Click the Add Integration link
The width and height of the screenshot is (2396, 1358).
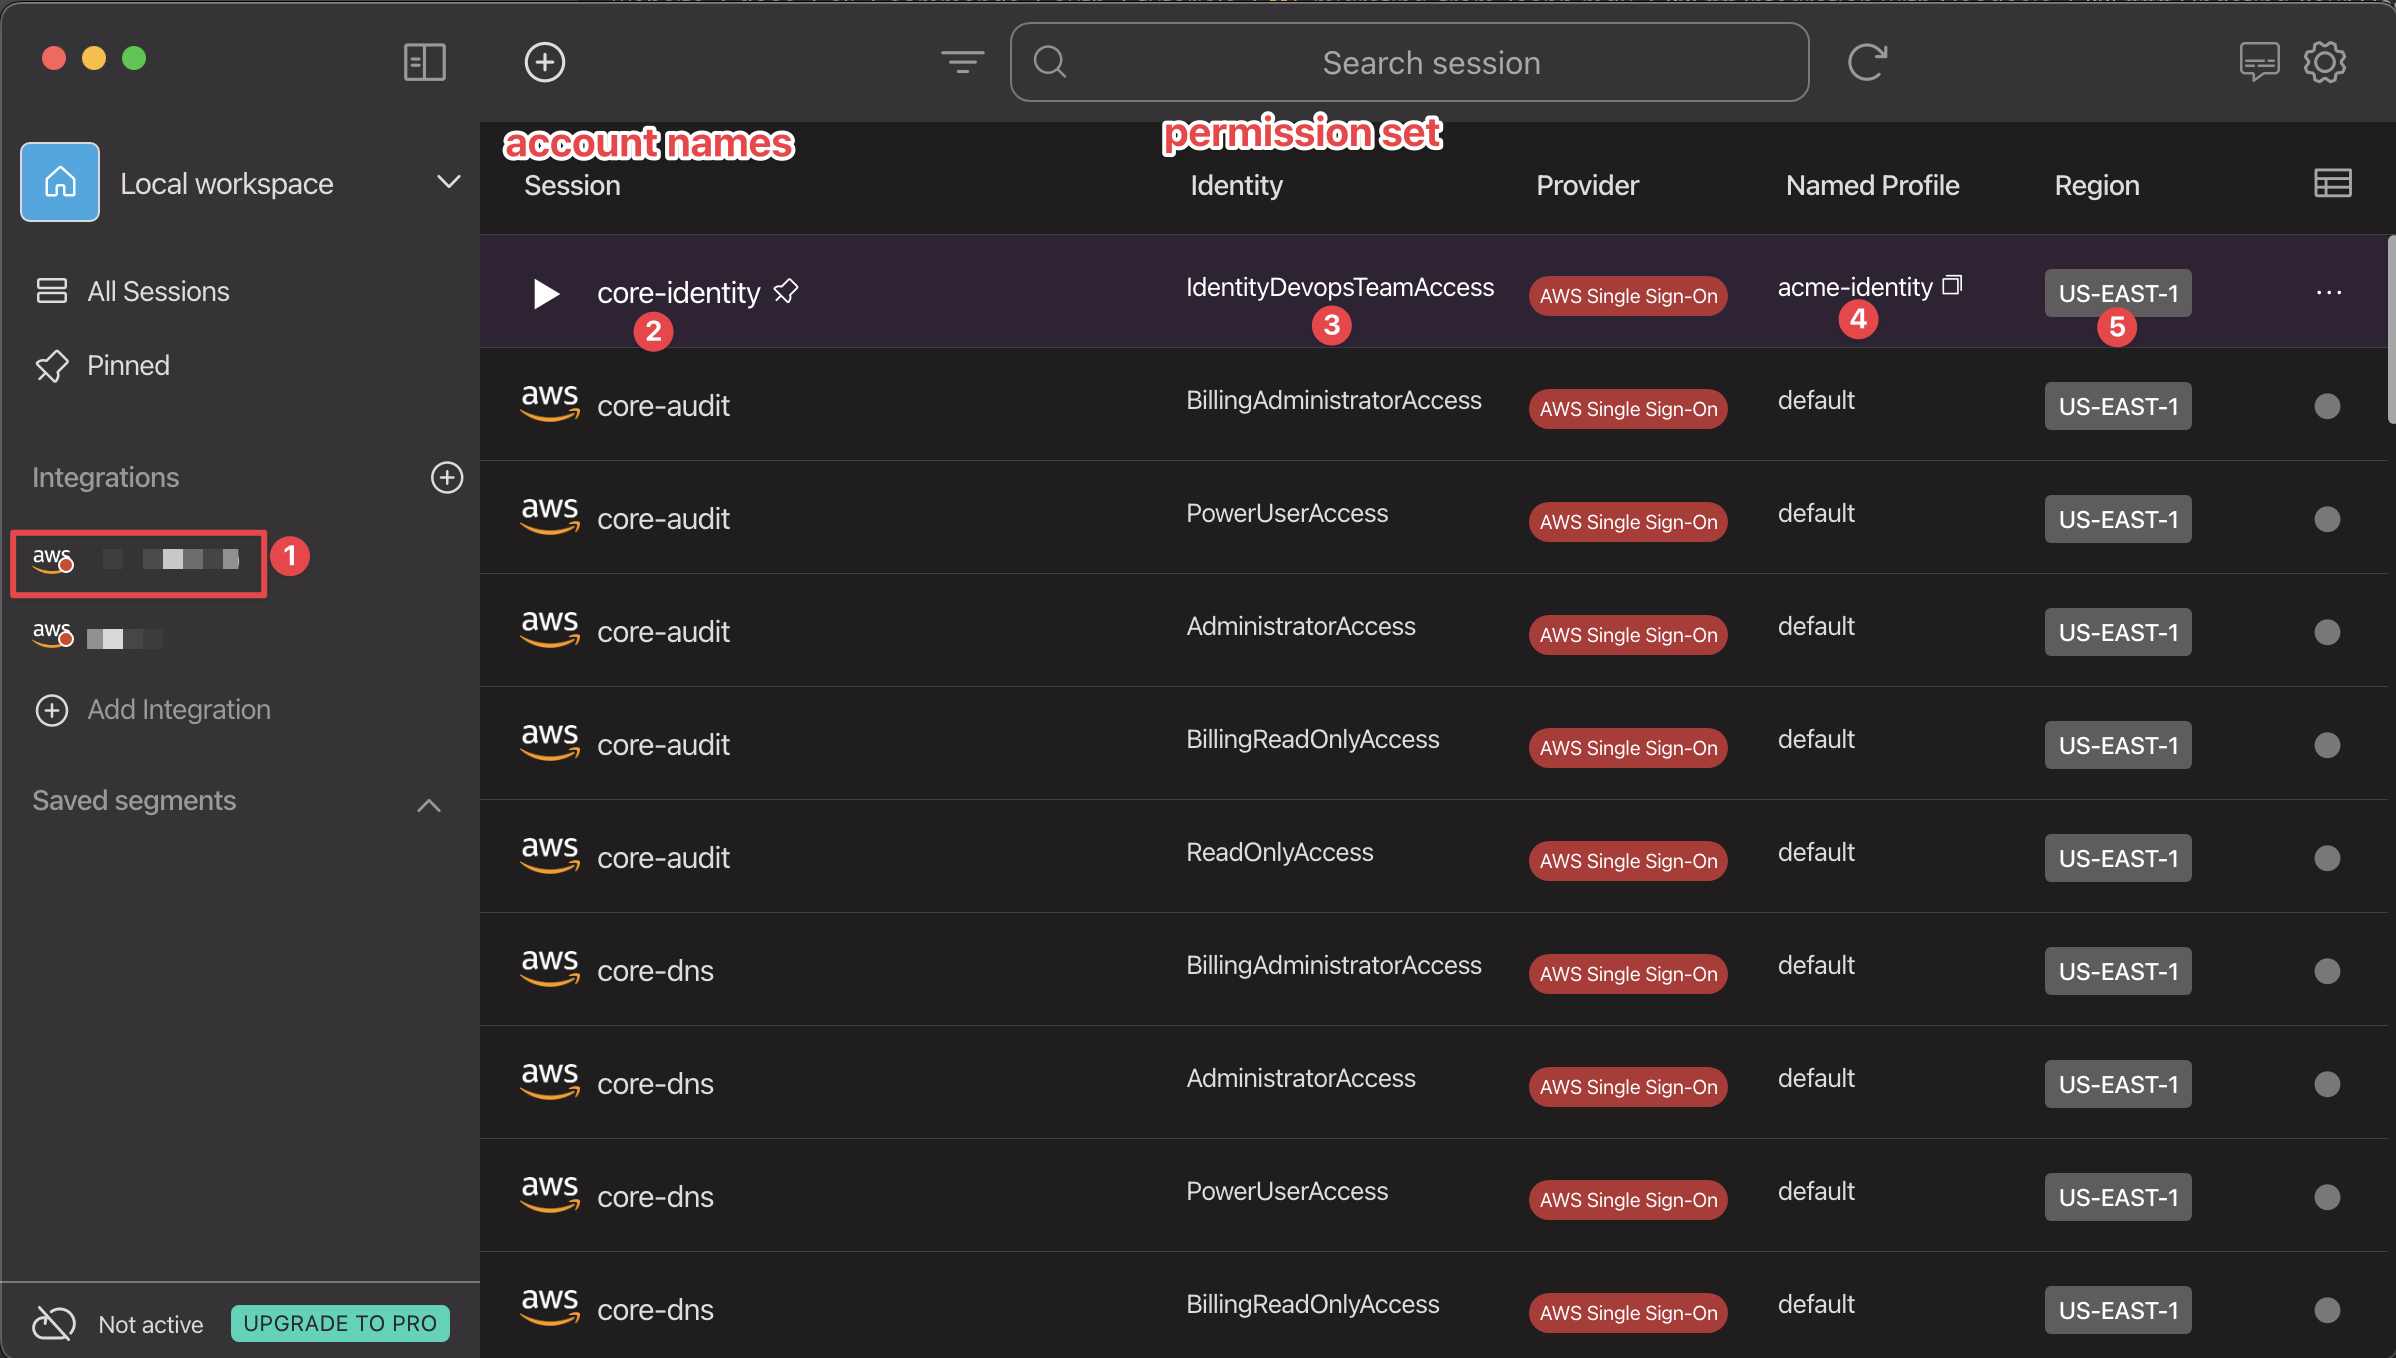pyautogui.click(x=178, y=709)
